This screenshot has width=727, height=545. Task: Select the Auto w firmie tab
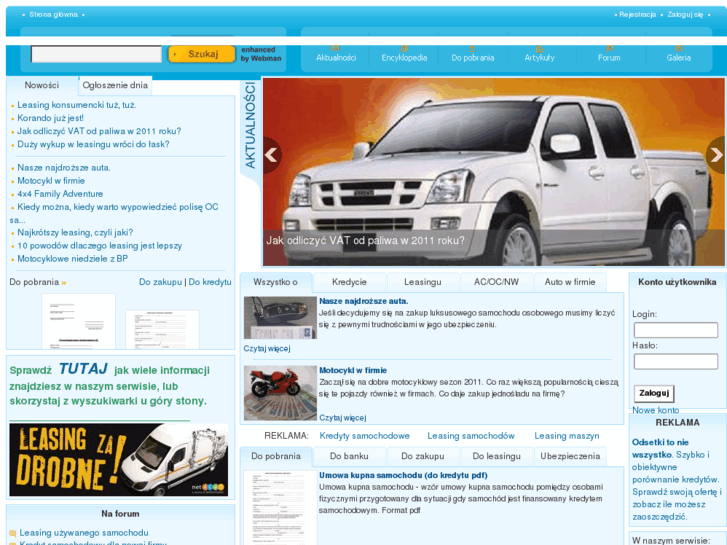(570, 282)
